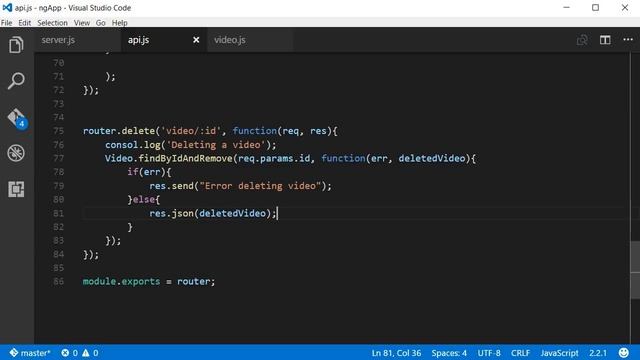Open Source Control view with 4 changes
Viewport: 640px width, 360px height.
[17, 118]
